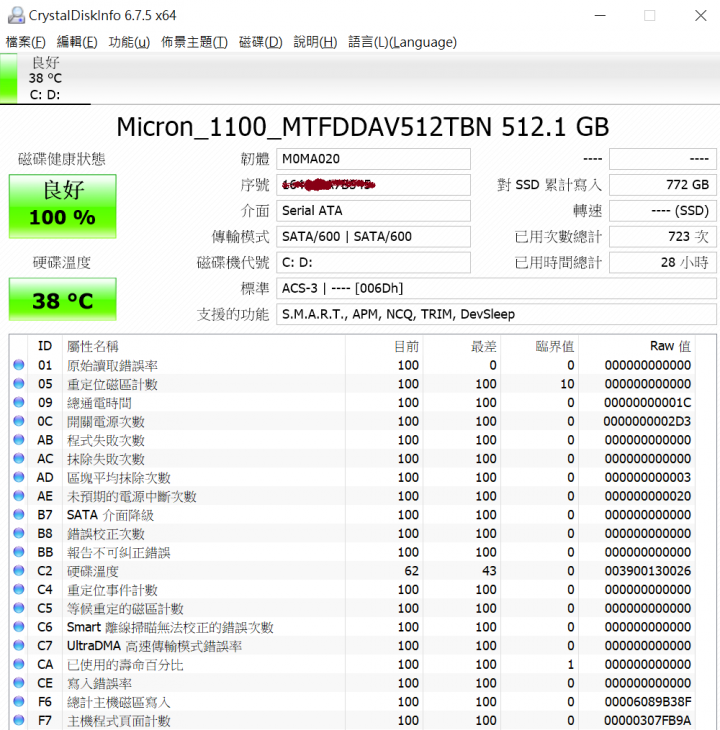Select the C: D: disk tab showing 良好 38 °C
The width and height of the screenshot is (720, 730).
(45, 78)
